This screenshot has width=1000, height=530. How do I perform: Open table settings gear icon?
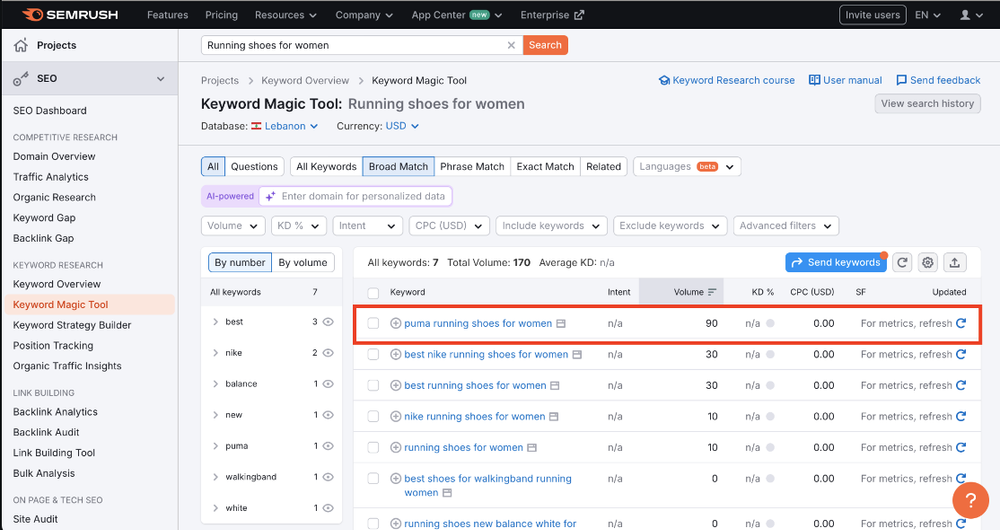pyautogui.click(x=928, y=262)
